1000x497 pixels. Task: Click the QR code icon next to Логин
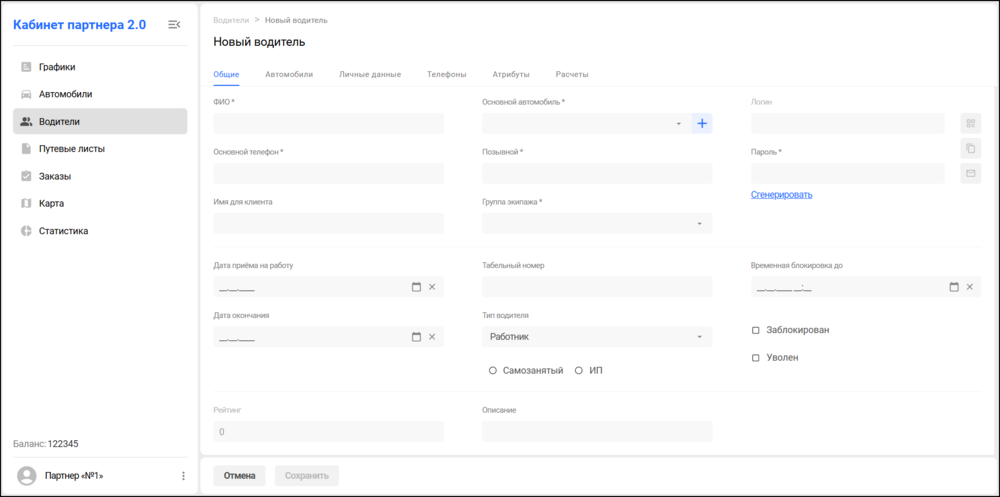click(x=971, y=123)
